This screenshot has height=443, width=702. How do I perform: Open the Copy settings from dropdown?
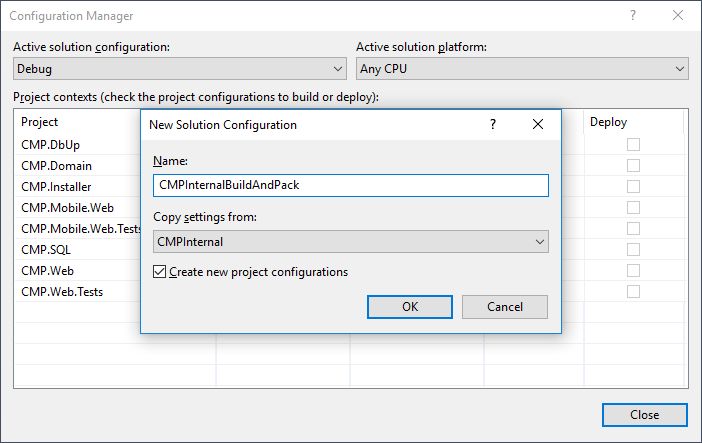point(350,242)
